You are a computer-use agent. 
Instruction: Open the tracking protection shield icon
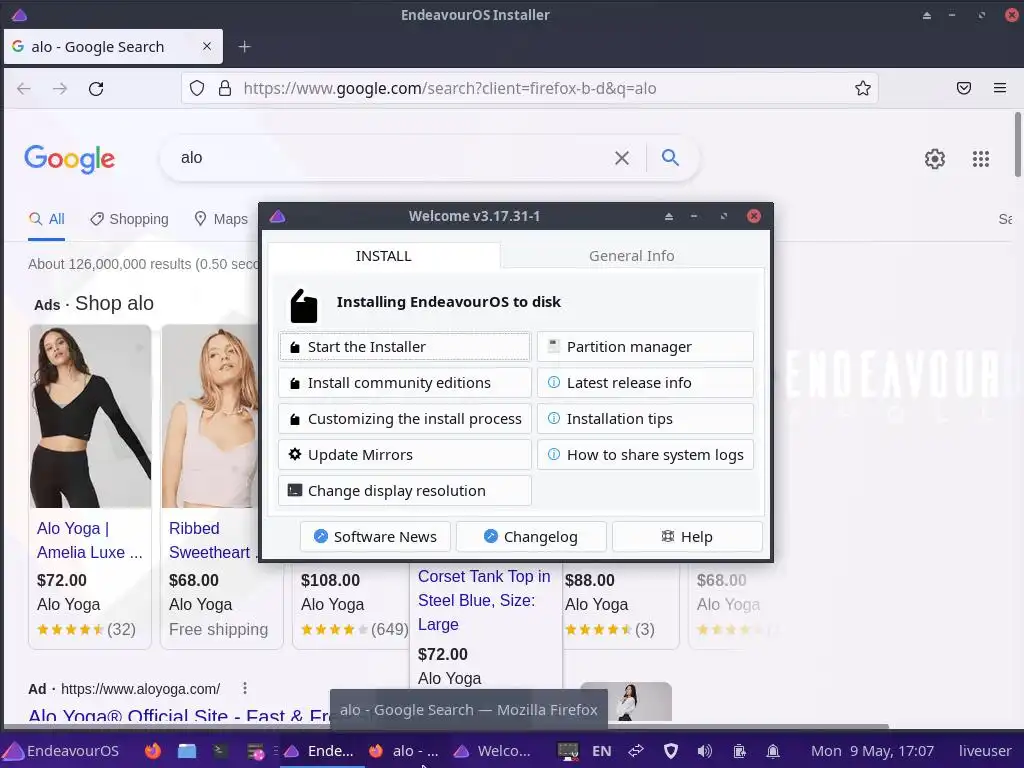tap(197, 88)
